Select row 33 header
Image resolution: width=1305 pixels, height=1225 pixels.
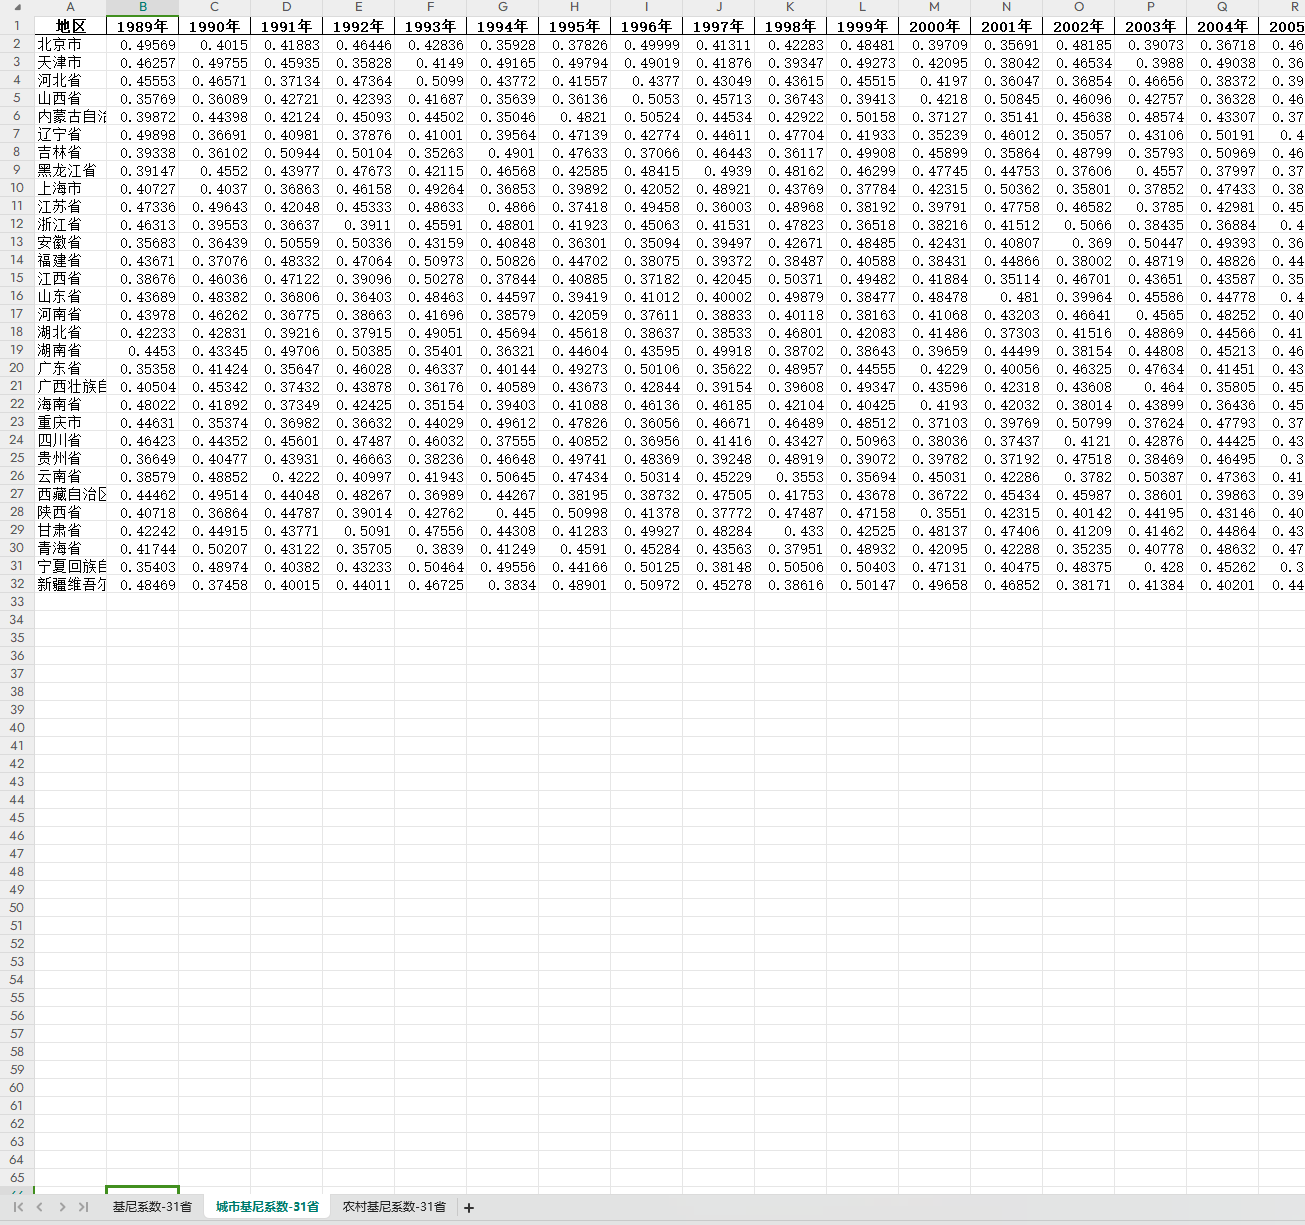tap(17, 602)
